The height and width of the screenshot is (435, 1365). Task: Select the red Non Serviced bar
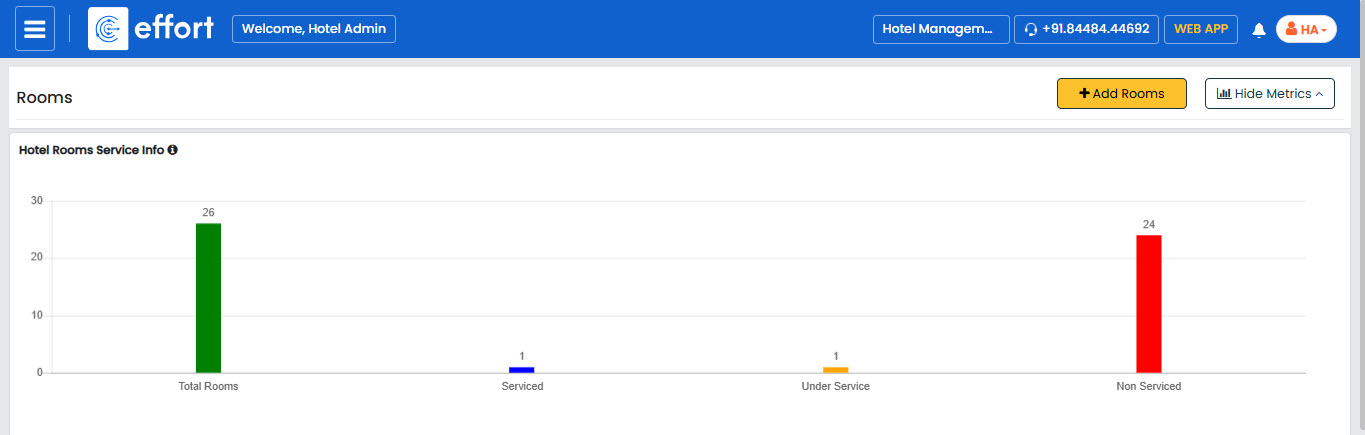pyautogui.click(x=1149, y=304)
